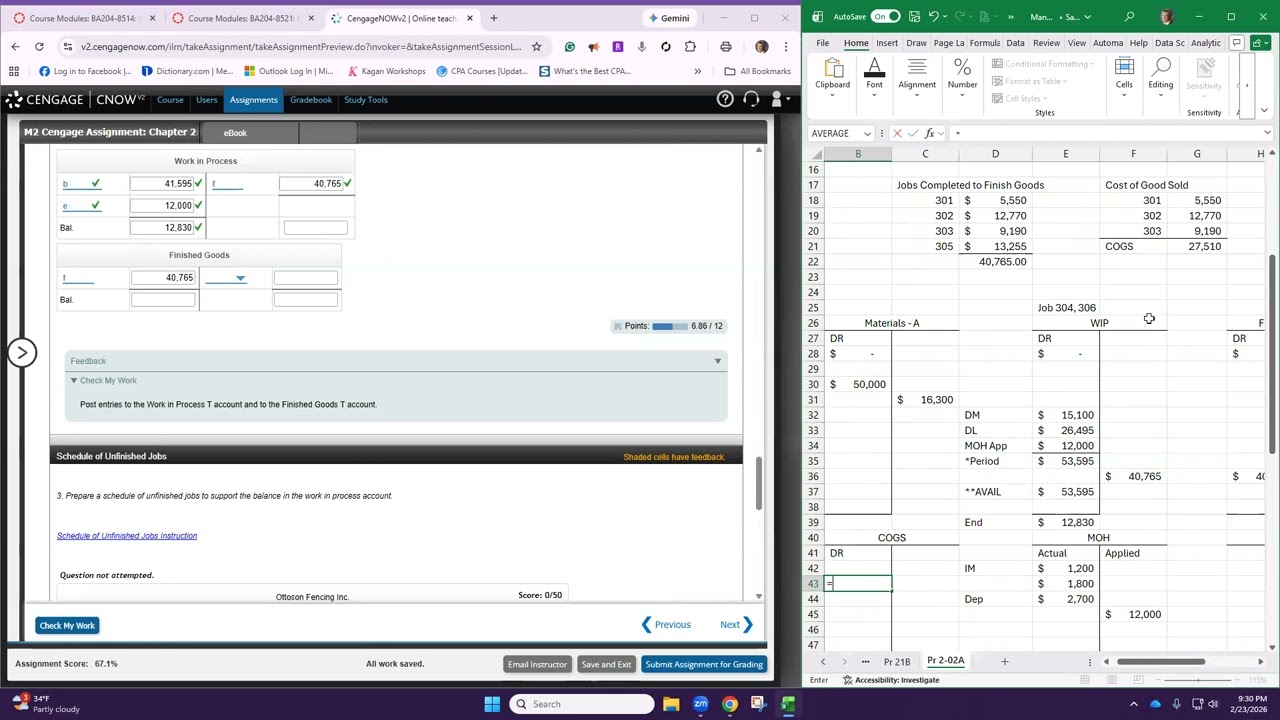Click the Excel Save icon
The height and width of the screenshot is (720, 1280).
click(x=914, y=17)
